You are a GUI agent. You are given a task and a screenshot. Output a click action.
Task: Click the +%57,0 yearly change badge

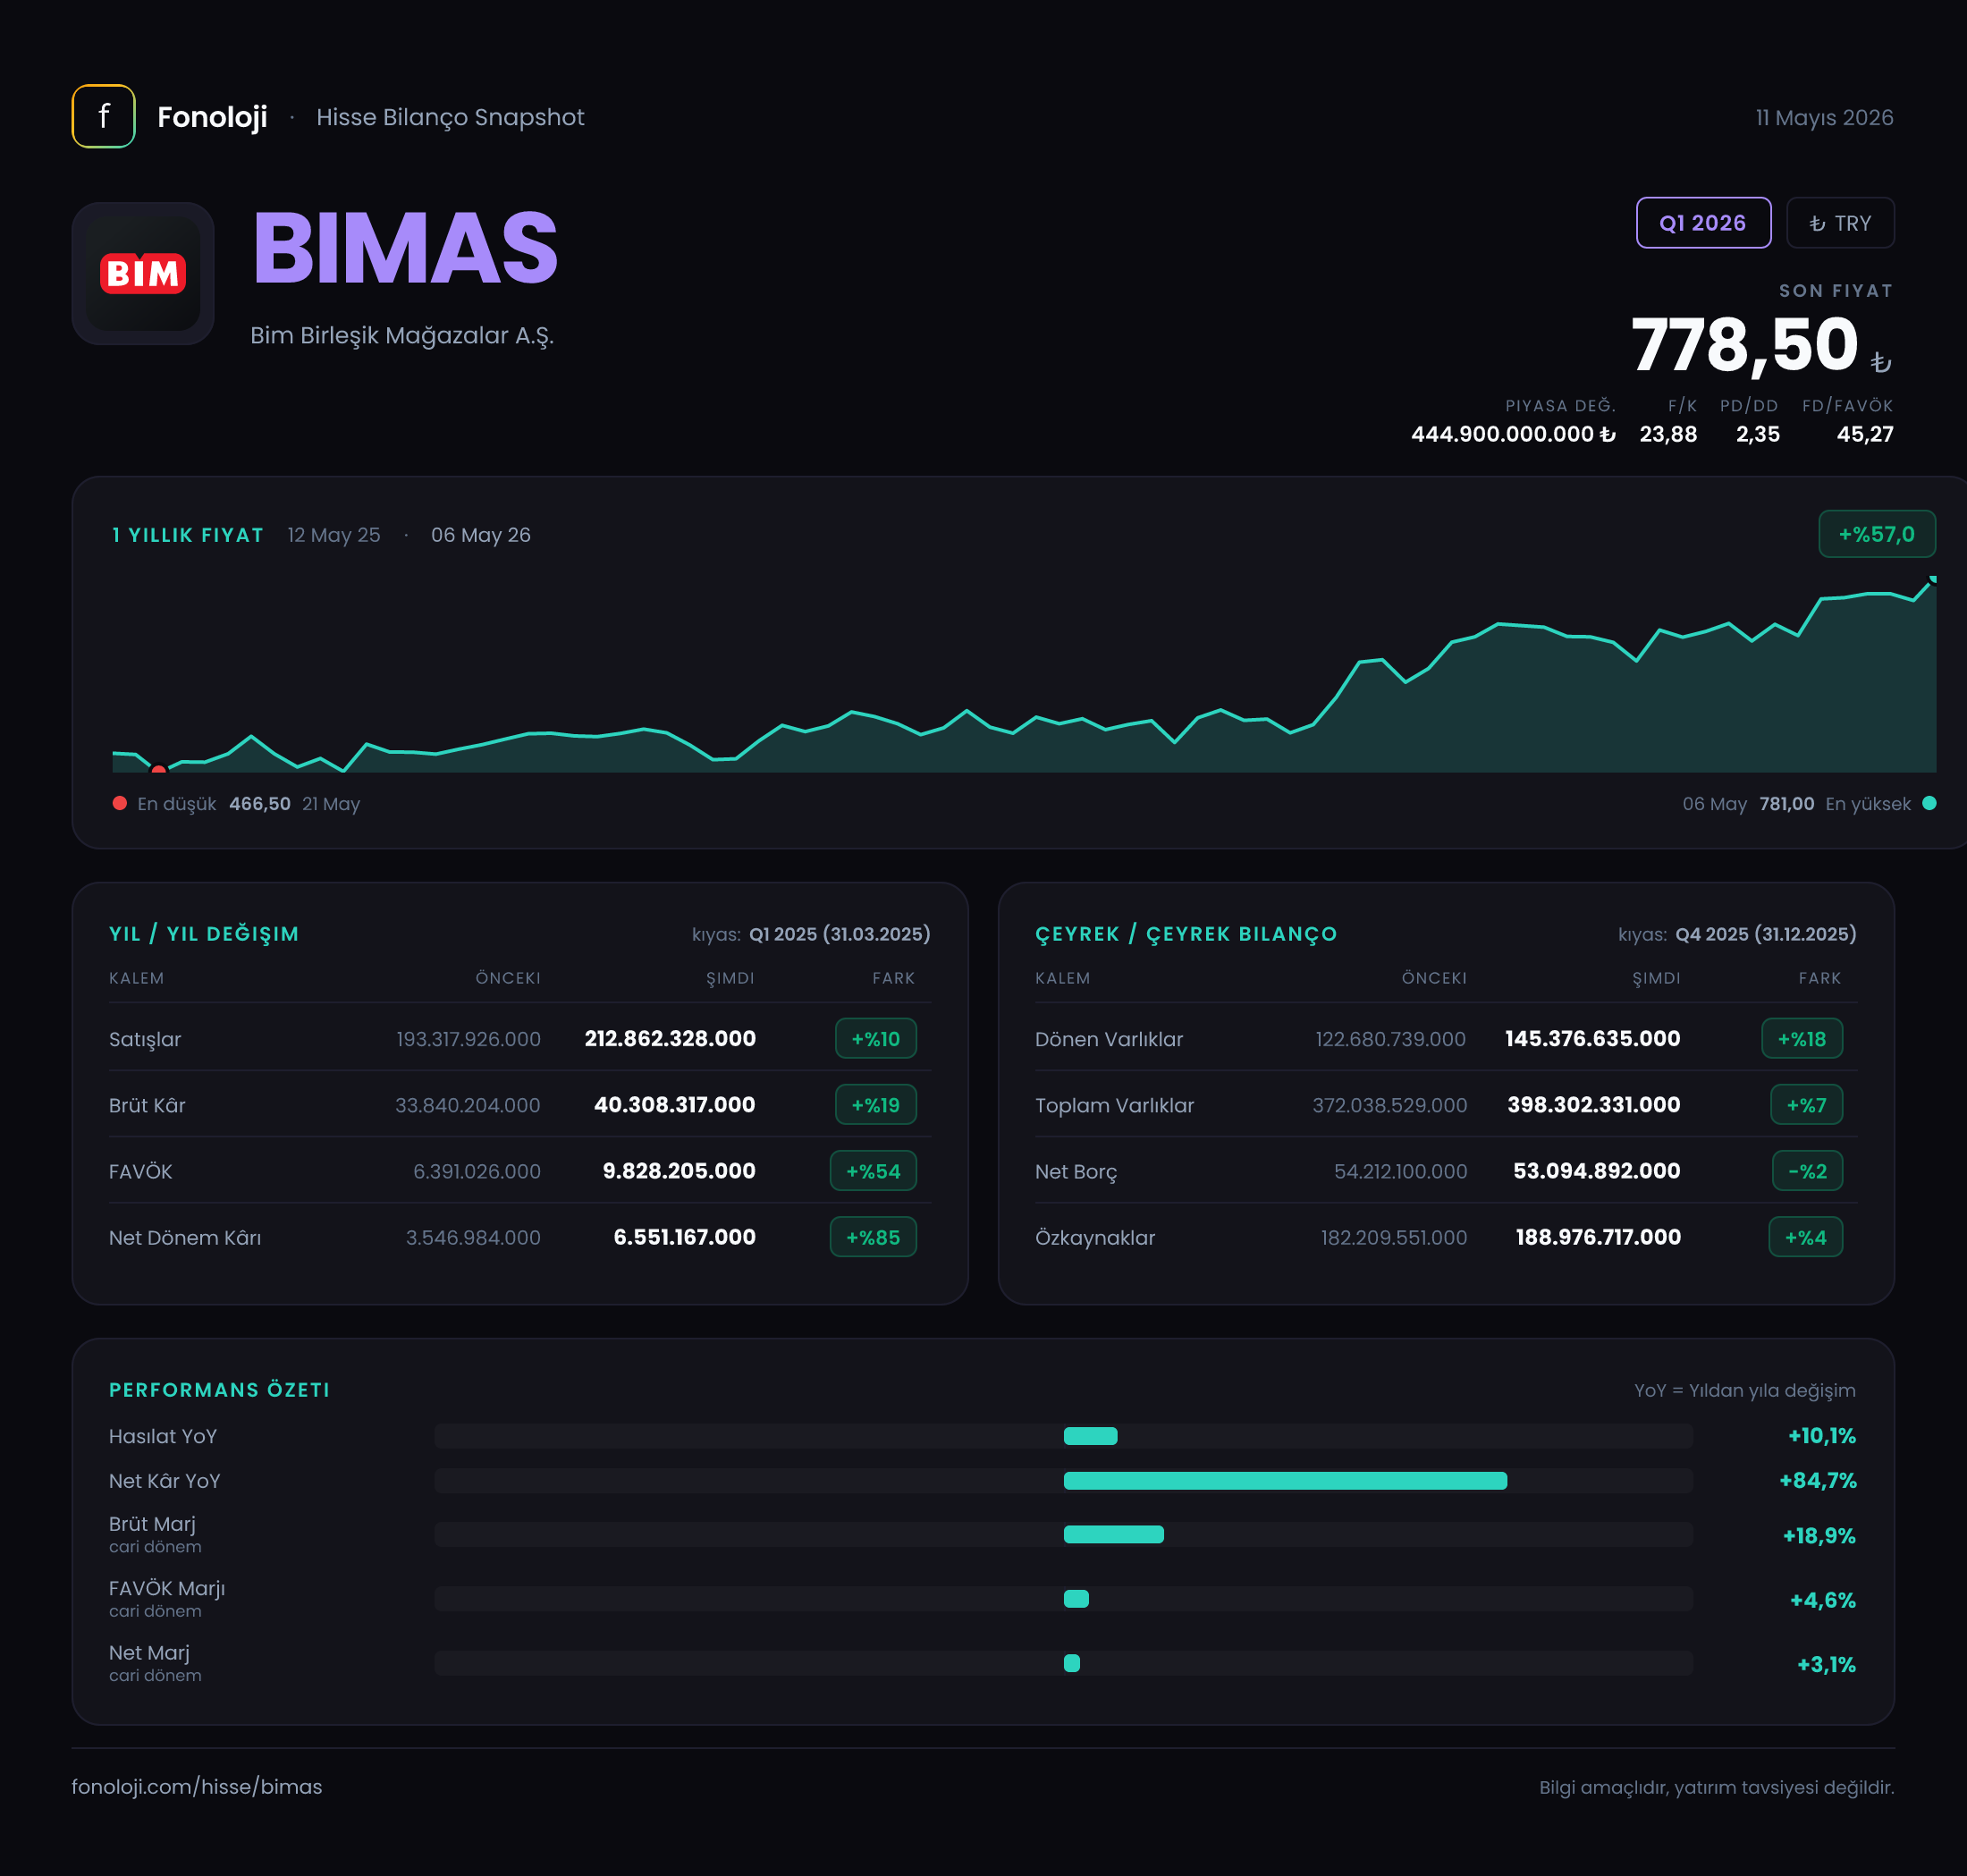pyautogui.click(x=1876, y=534)
